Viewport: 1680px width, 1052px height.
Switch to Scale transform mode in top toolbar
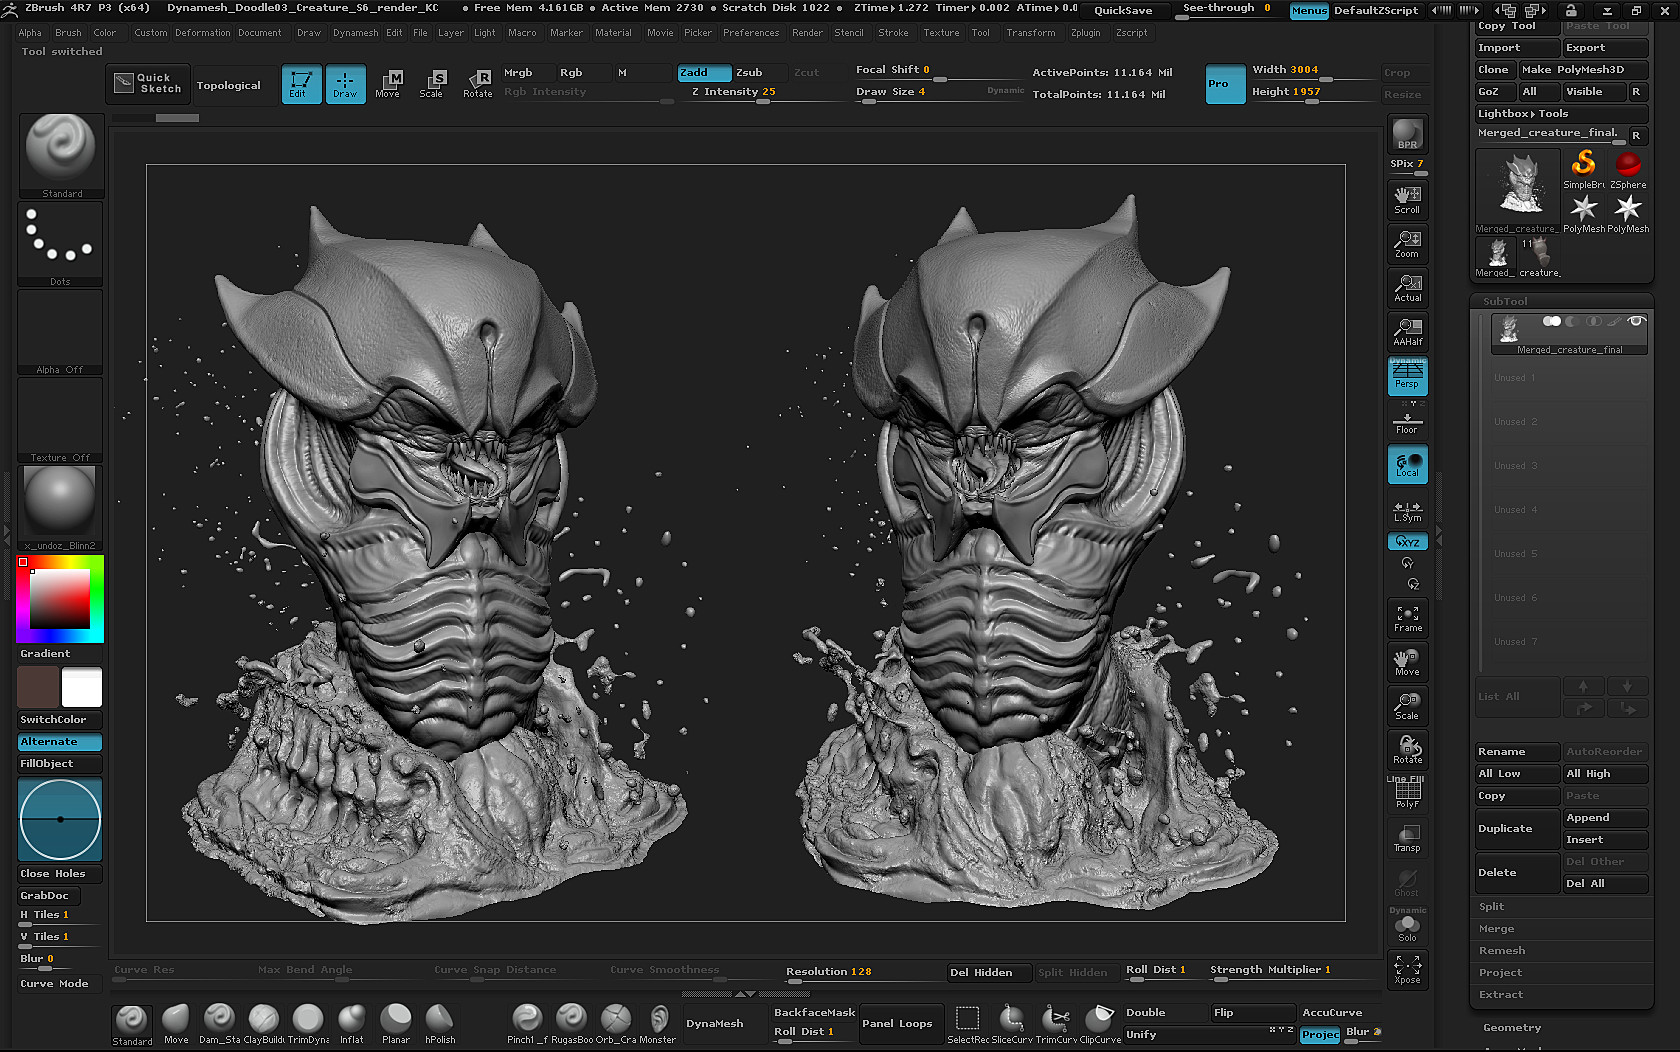432,84
